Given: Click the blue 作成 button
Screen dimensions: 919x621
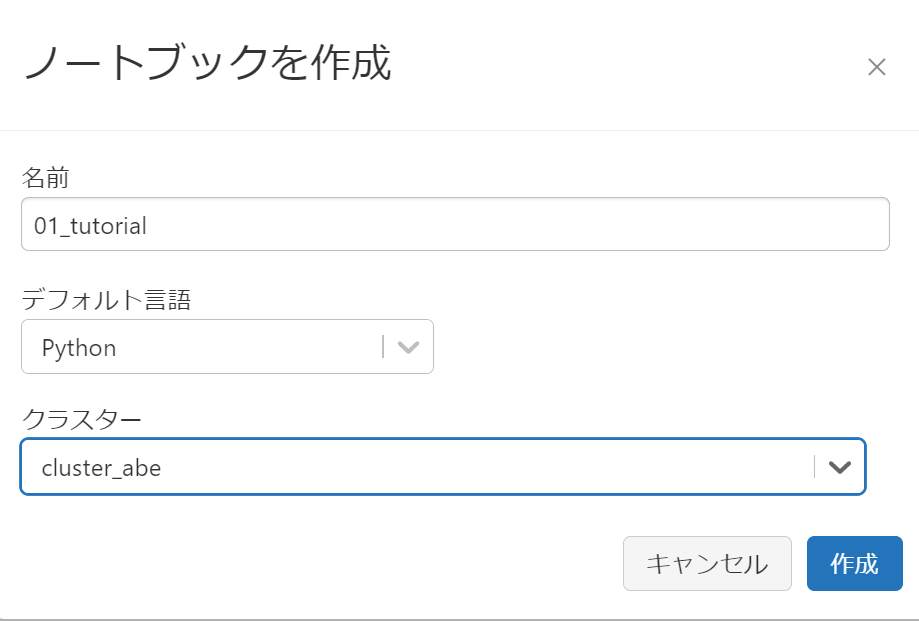Looking at the screenshot, I should tap(854, 563).
